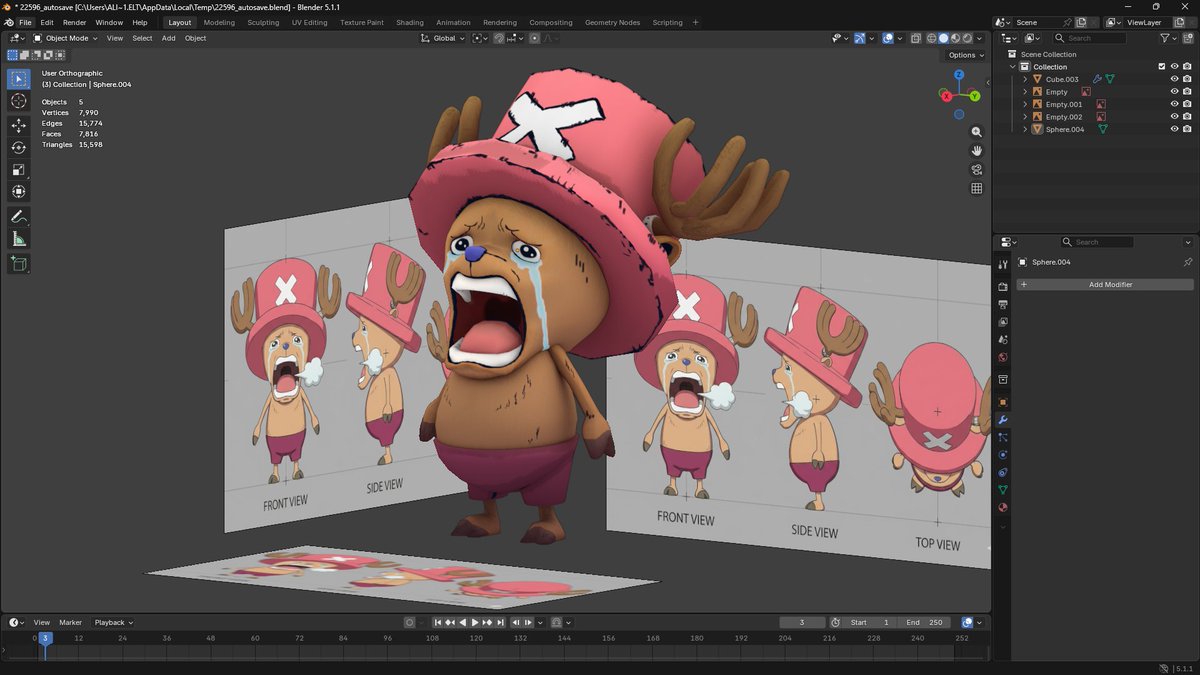Disable rendering for Empty.002
Image resolution: width=1200 pixels, height=675 pixels.
(x=1187, y=117)
